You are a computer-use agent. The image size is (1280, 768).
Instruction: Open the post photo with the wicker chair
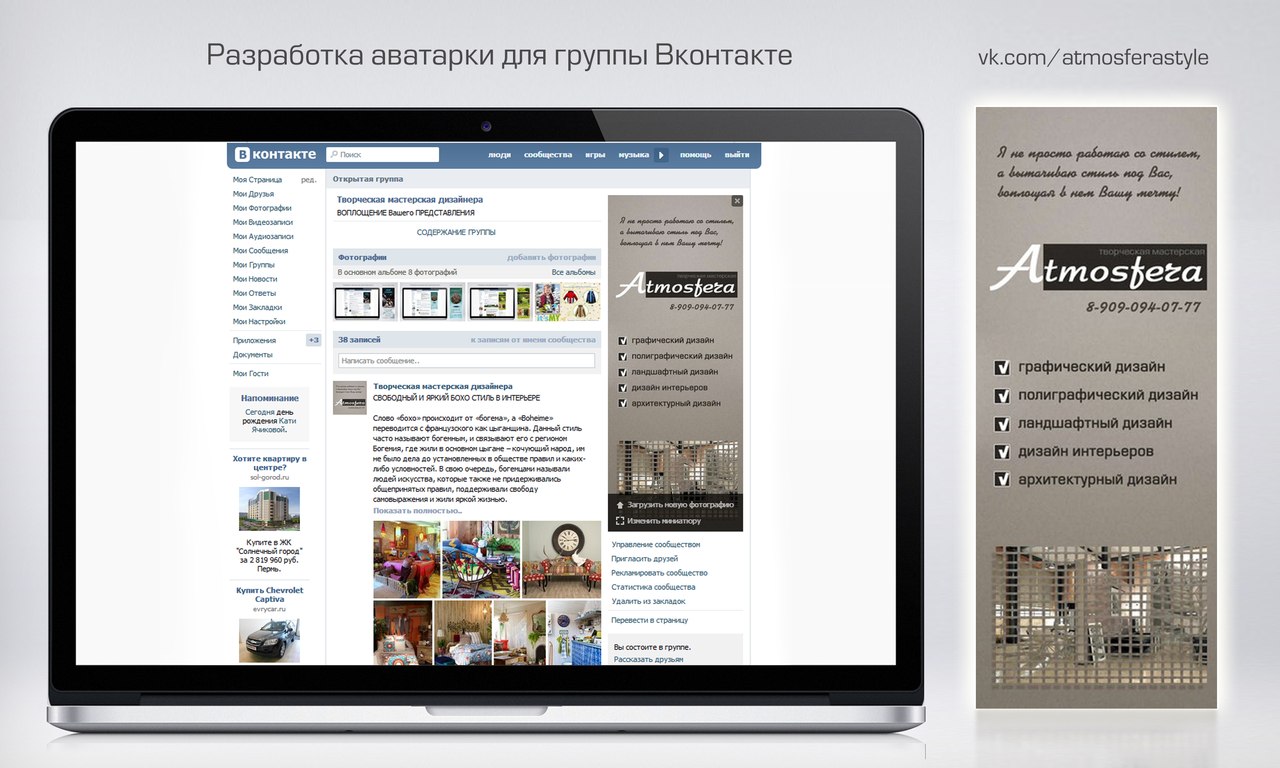click(x=481, y=558)
